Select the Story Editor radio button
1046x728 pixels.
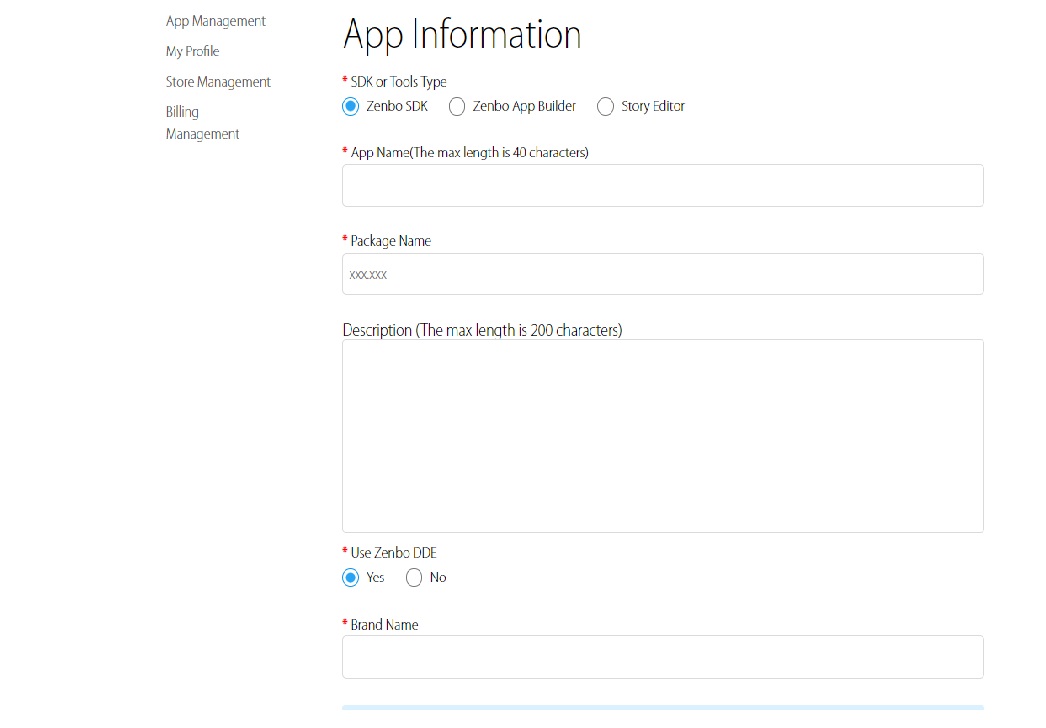coord(605,107)
